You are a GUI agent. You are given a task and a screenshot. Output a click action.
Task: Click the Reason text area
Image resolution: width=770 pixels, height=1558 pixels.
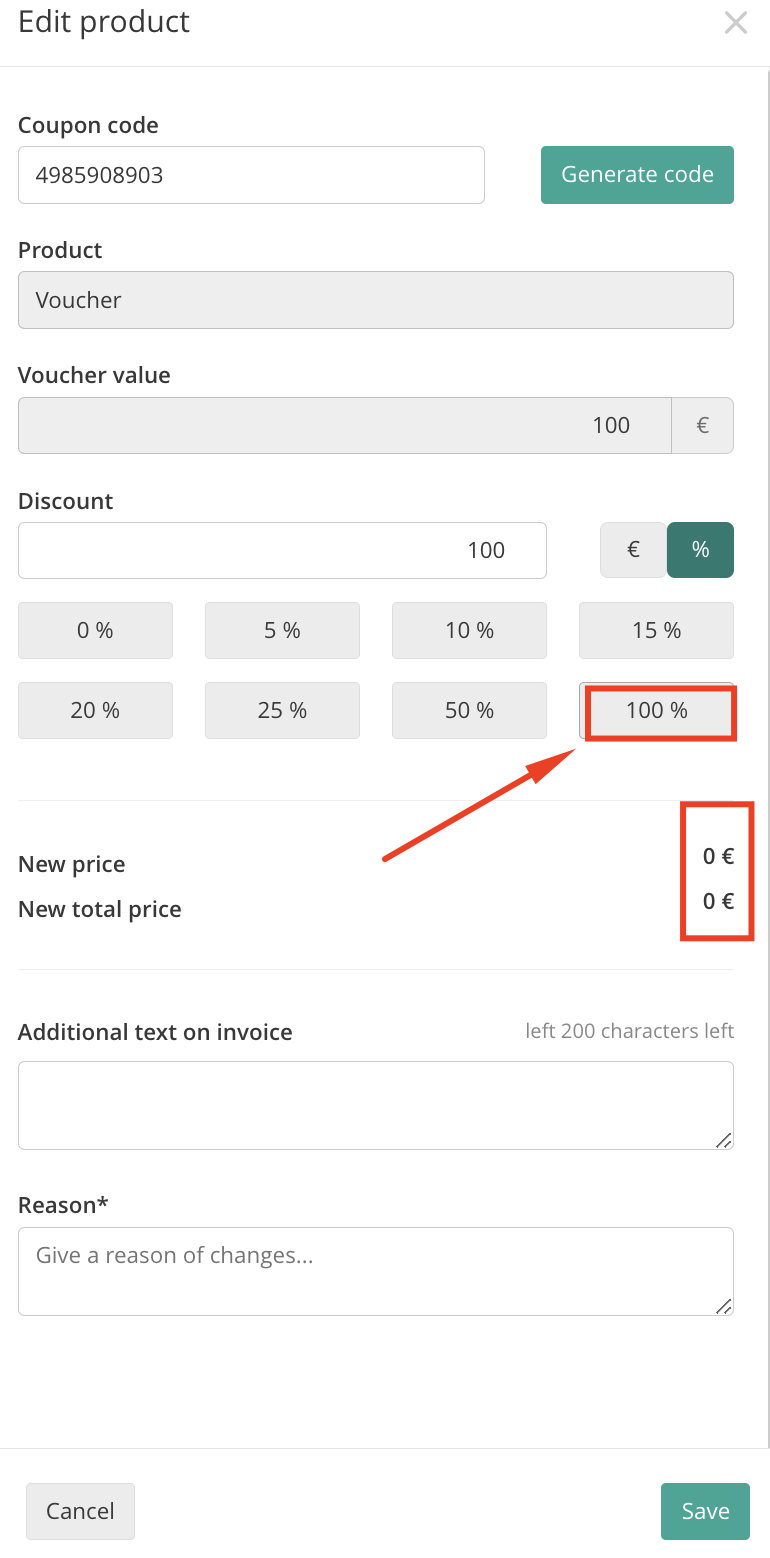click(375, 1271)
